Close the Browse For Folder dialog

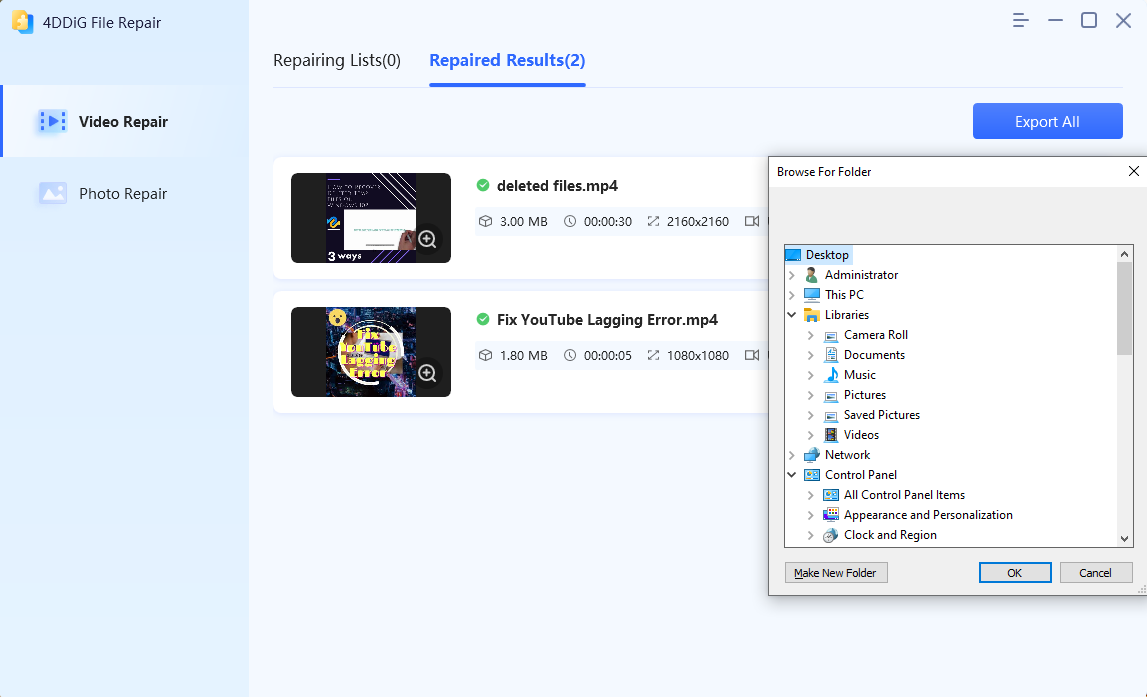pos(1133,171)
